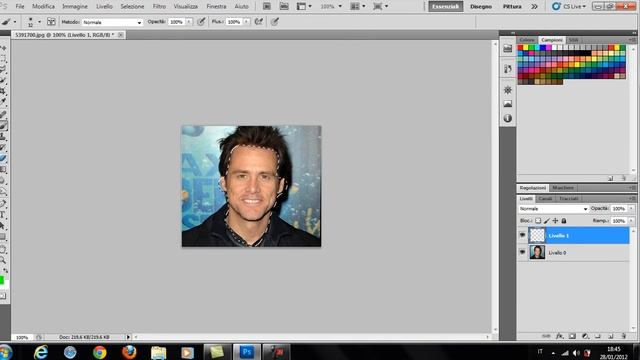Switch to the Essenziali workspace

(x=445, y=6)
